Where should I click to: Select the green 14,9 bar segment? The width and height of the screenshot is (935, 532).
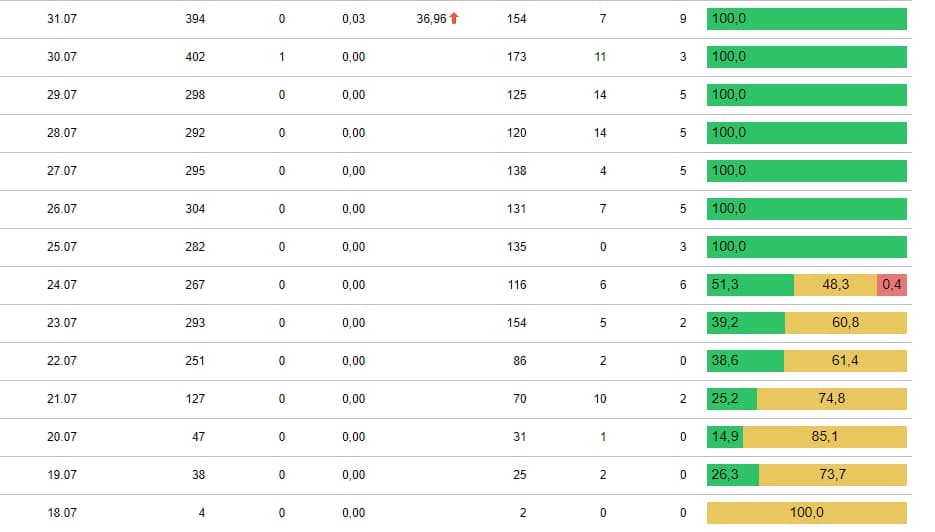coord(725,437)
